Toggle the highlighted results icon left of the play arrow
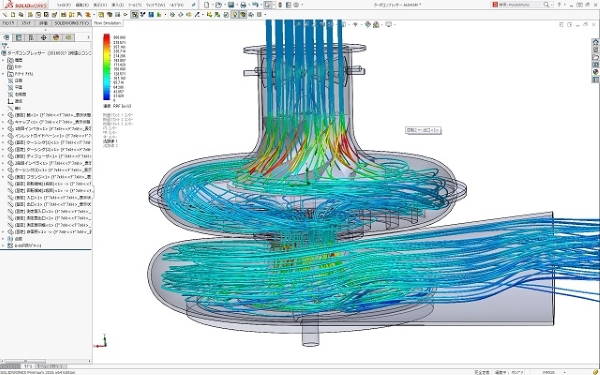600x375 pixels. click(x=135, y=15)
